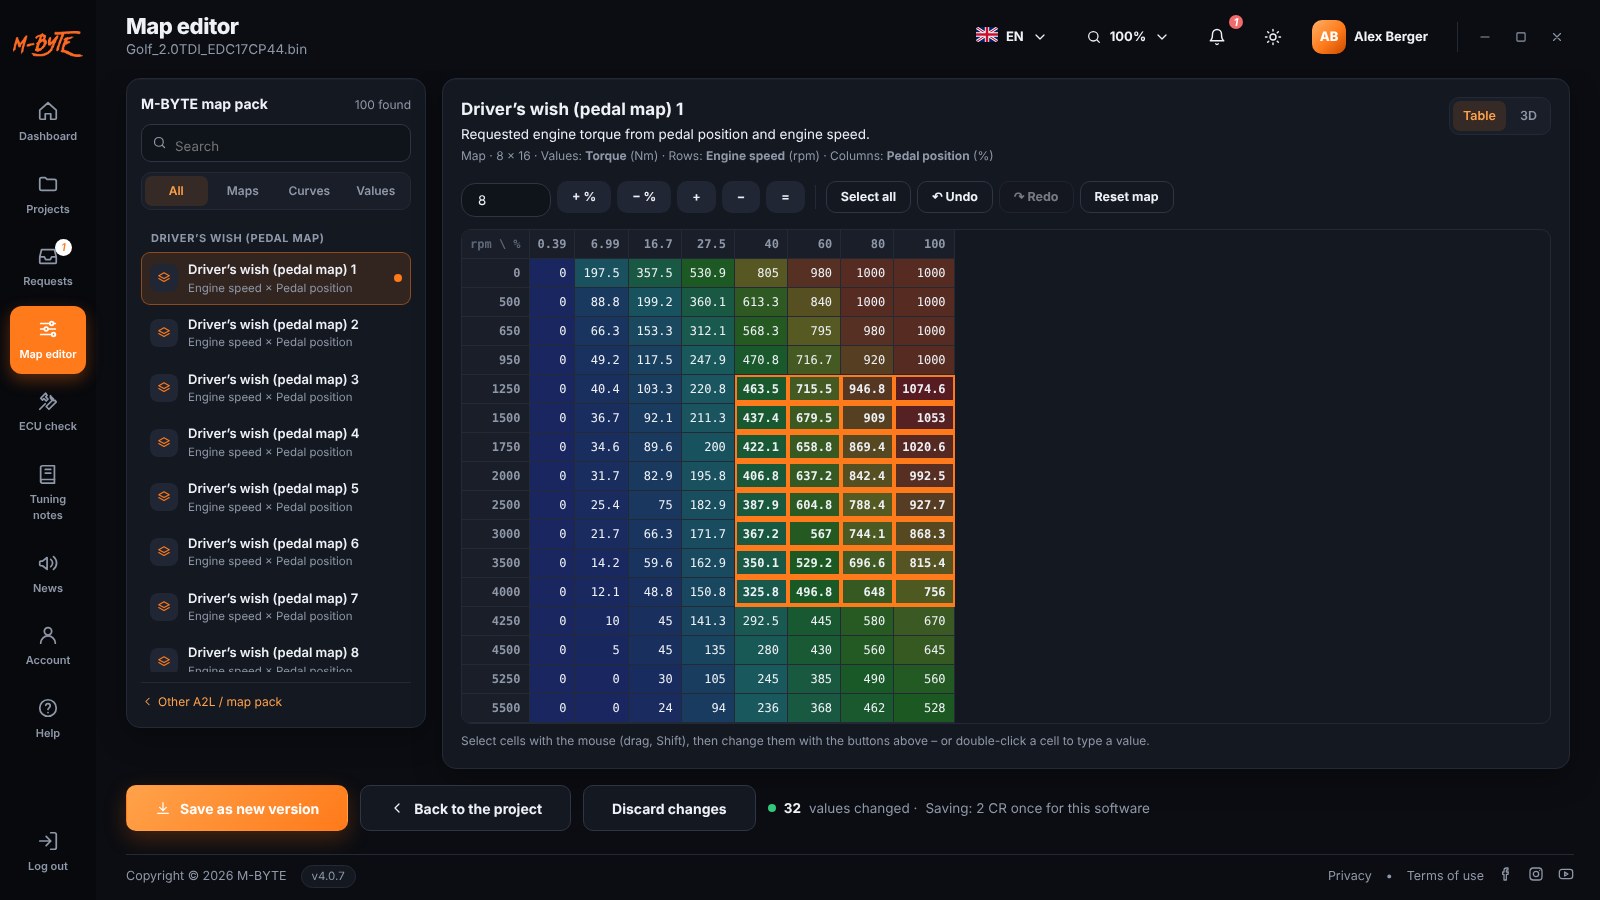Click the Reset map button
The height and width of the screenshot is (900, 1600).
click(x=1126, y=197)
